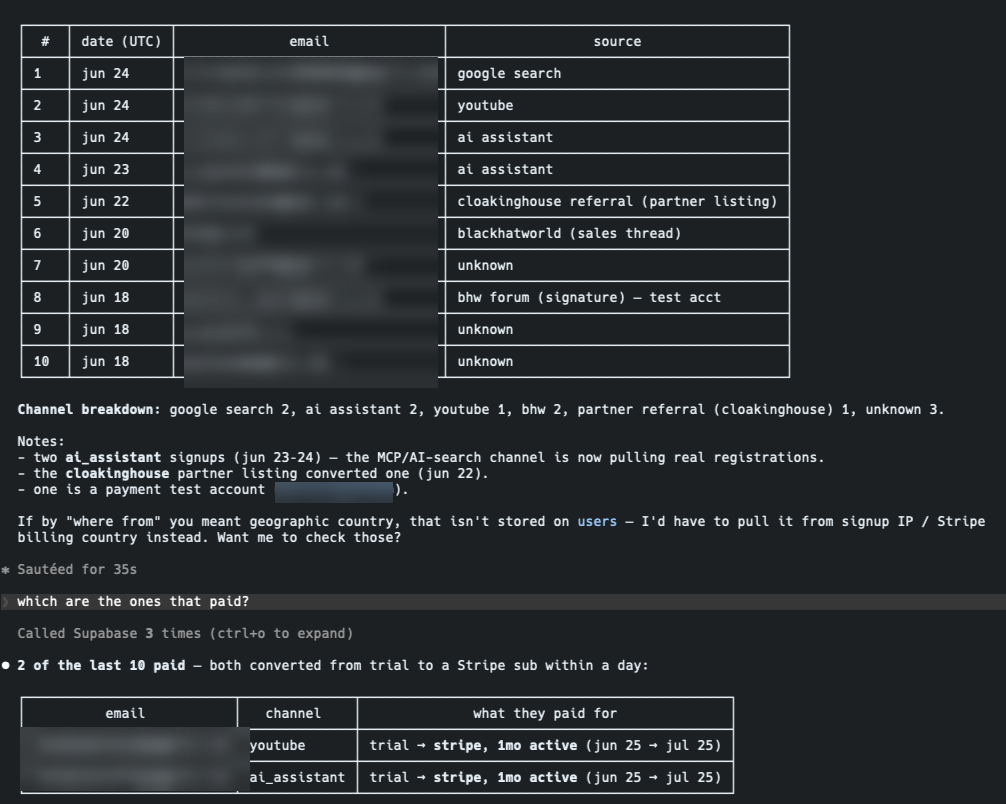Screen dimensions: 1006x804
Task: Expand the 'Called Supabase 3 times' line
Action: (x=185, y=633)
